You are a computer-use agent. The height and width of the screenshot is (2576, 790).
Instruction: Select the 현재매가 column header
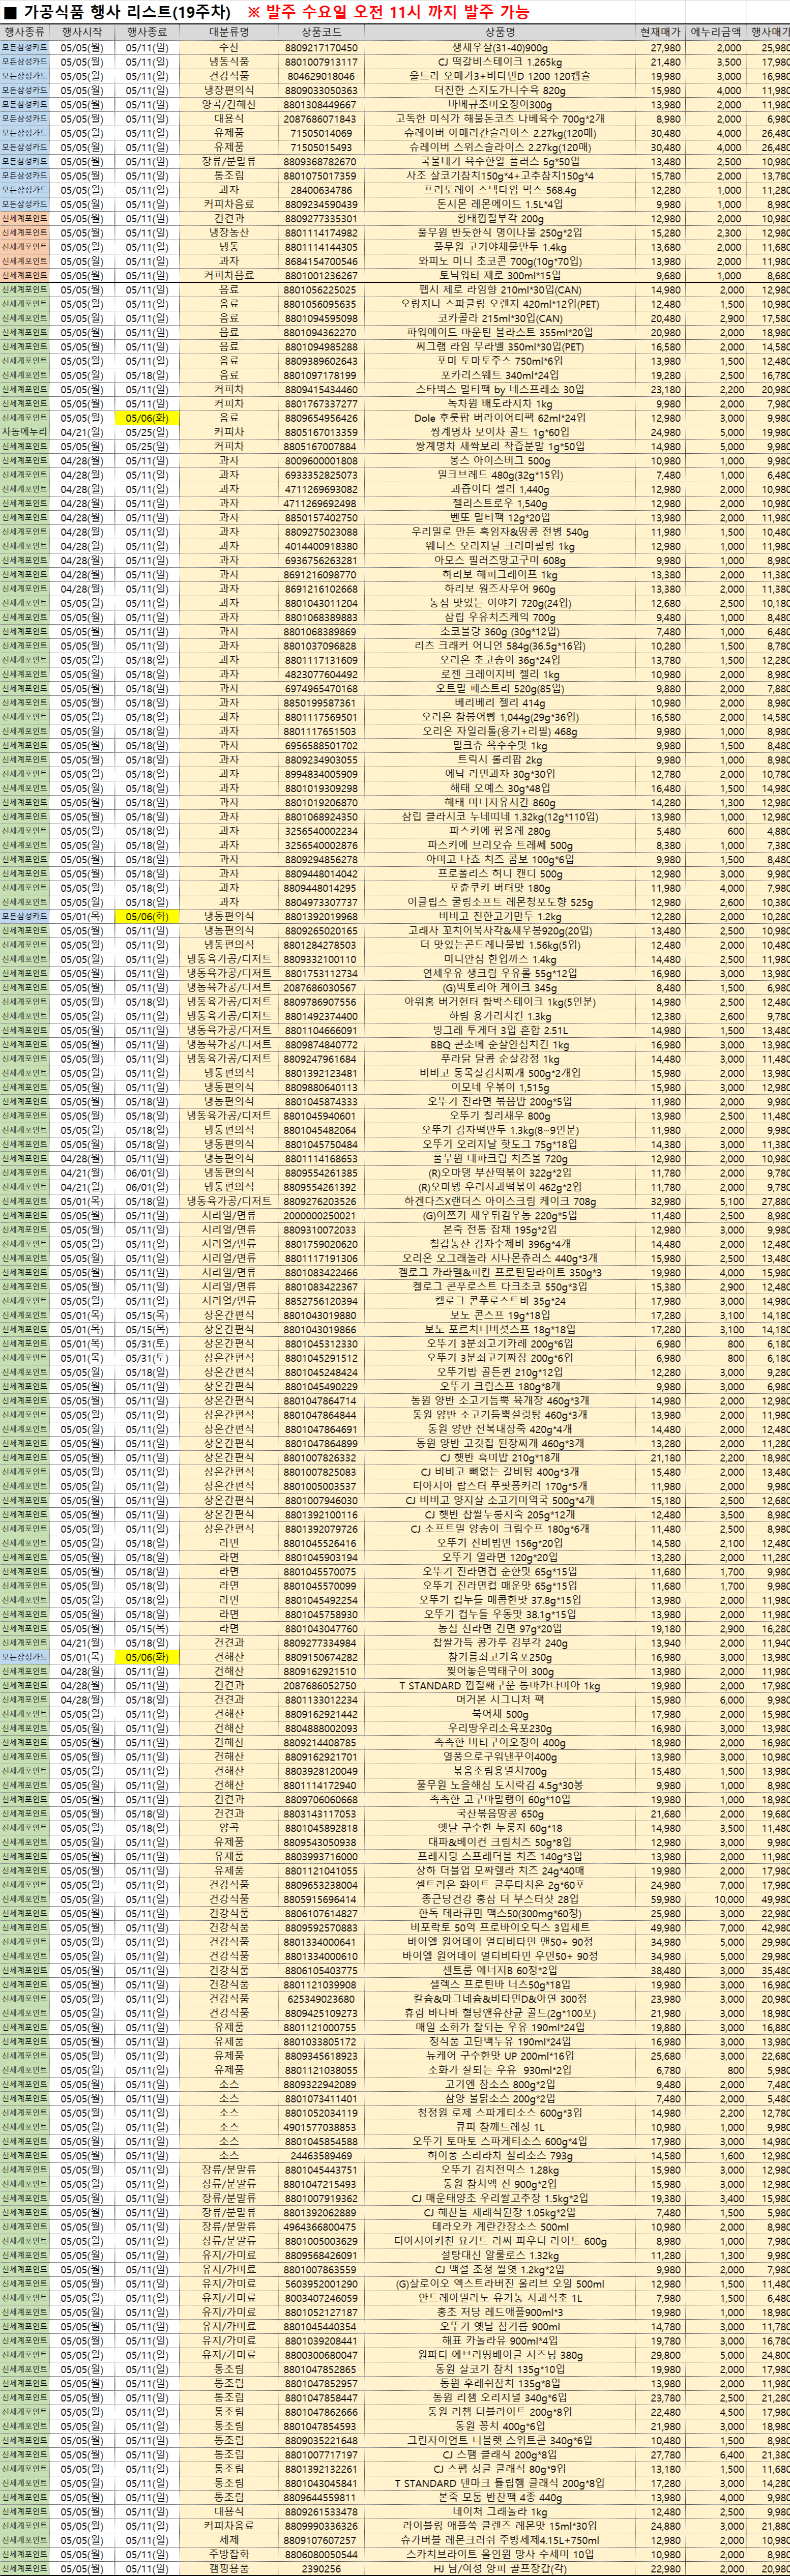661,33
